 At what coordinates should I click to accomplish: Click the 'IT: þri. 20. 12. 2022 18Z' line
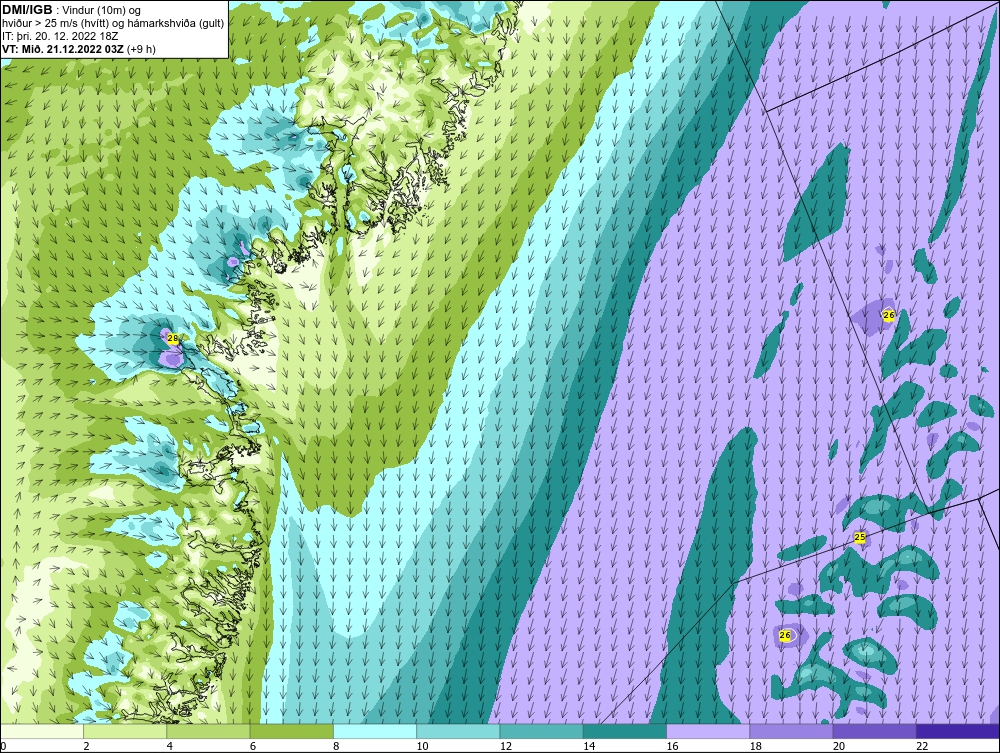pos(60,36)
